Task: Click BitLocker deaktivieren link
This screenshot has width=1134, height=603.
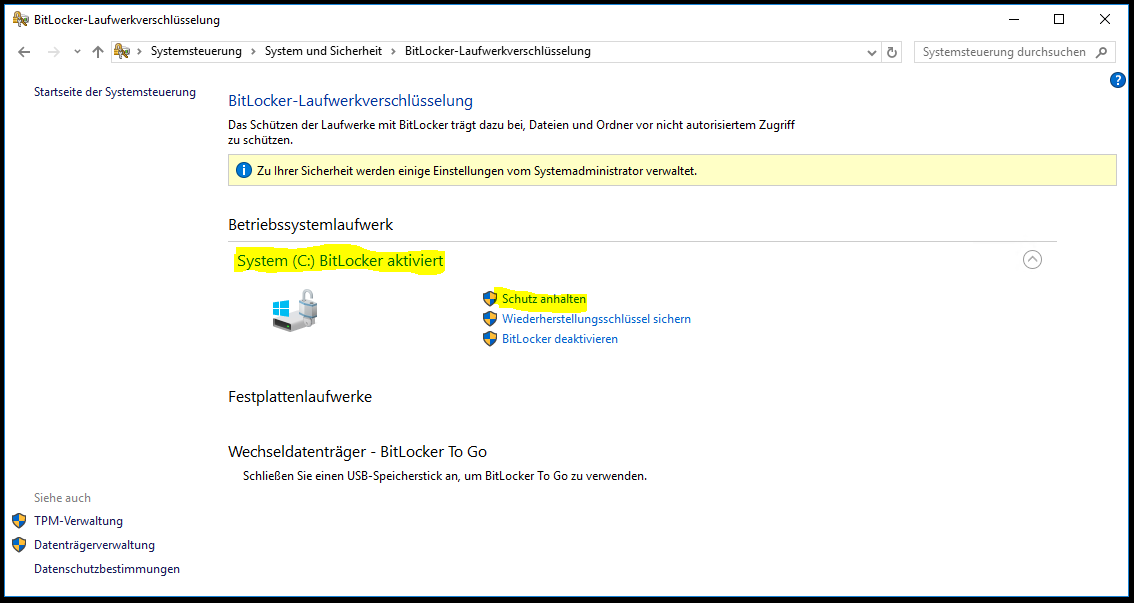Action: 560,338
